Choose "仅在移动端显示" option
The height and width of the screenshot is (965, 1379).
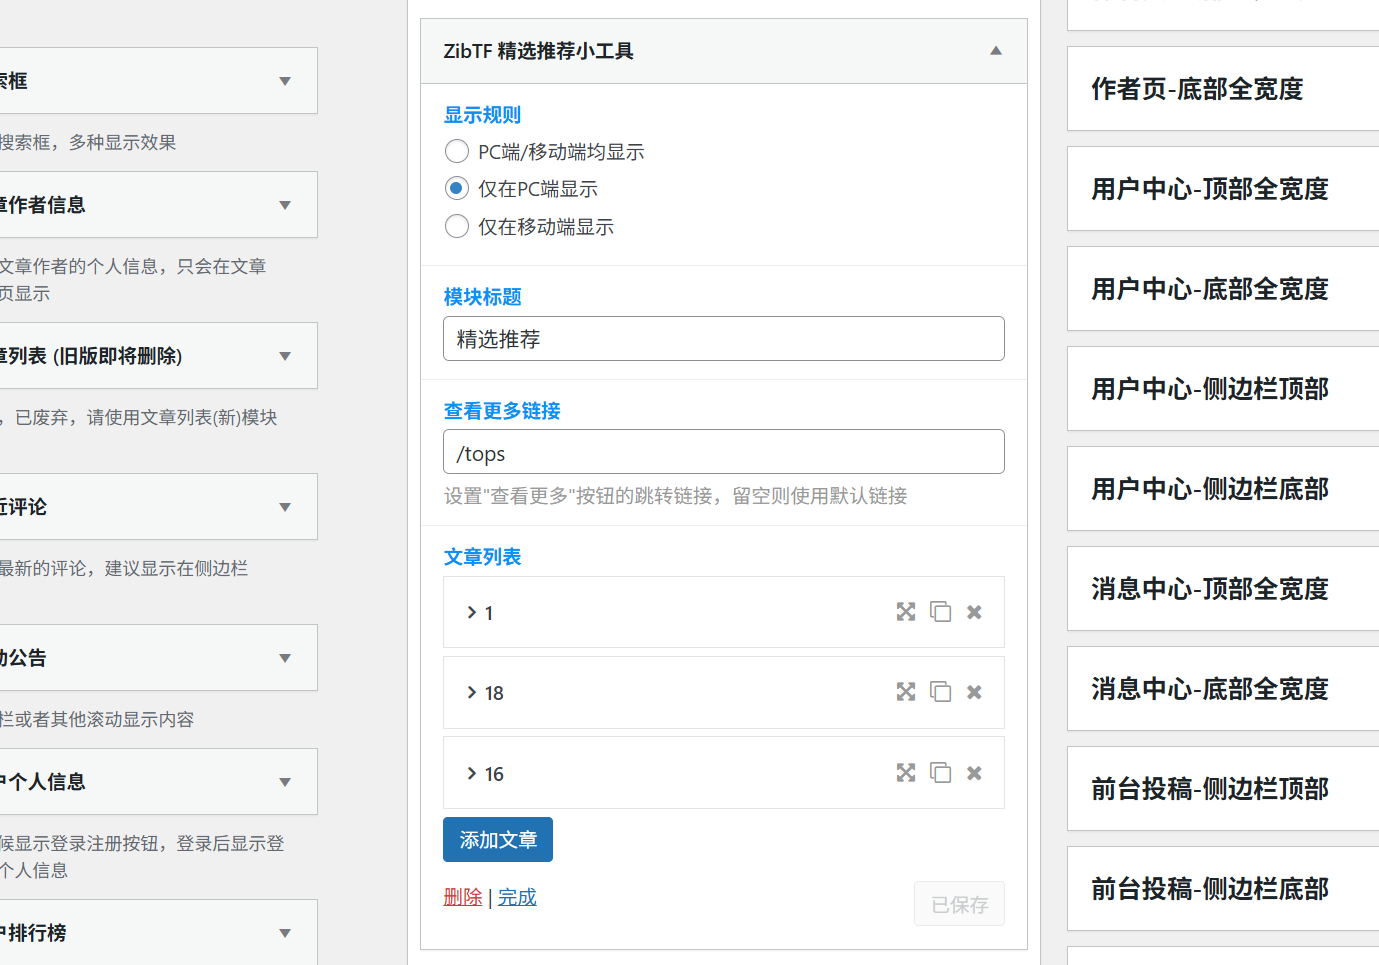(x=457, y=226)
